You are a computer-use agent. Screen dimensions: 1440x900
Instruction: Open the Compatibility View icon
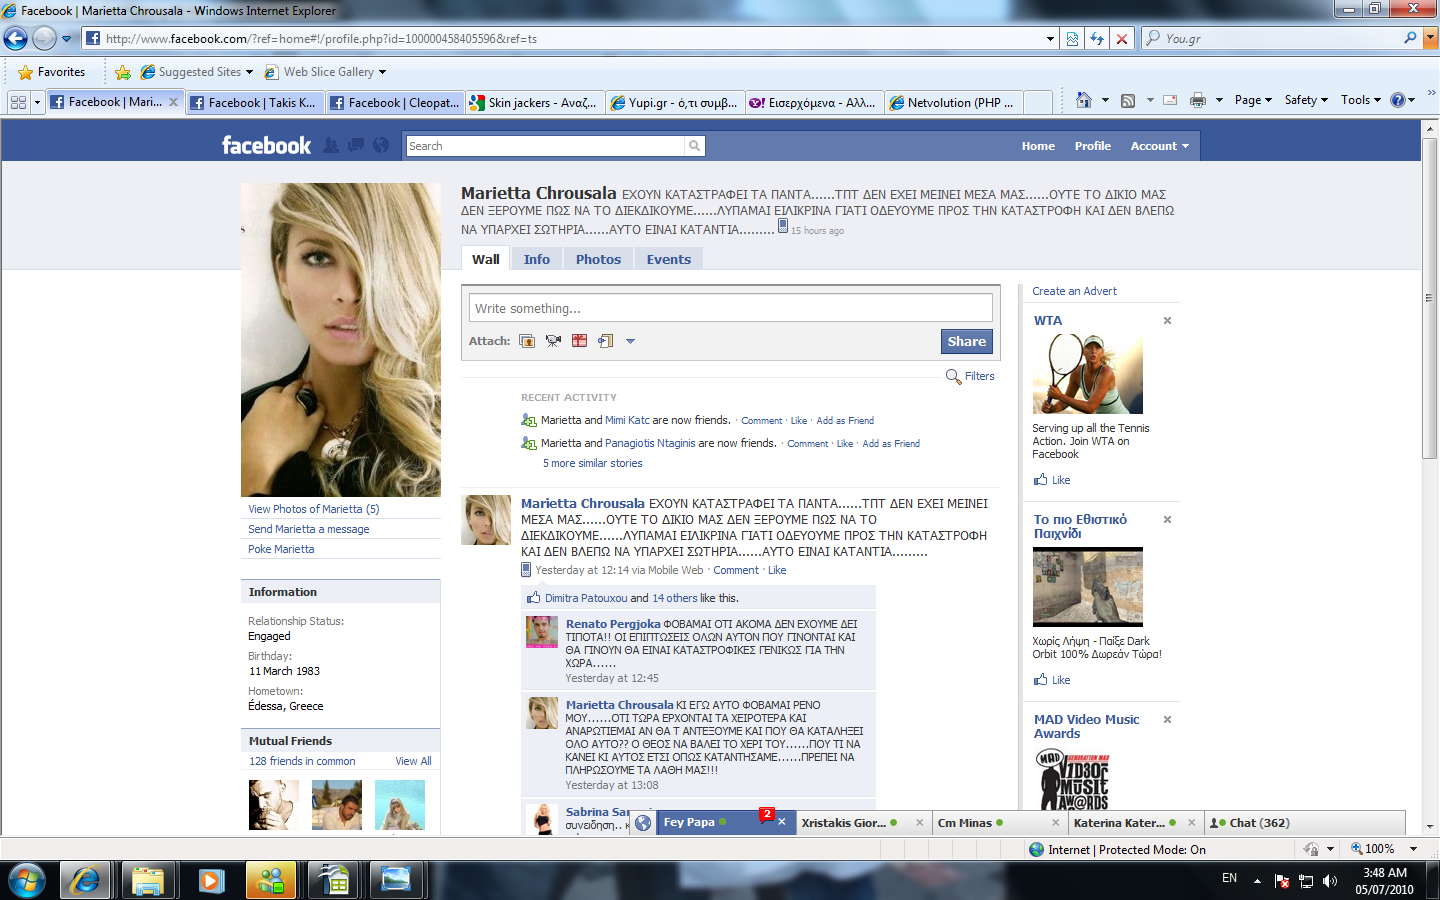pyautogui.click(x=1072, y=39)
